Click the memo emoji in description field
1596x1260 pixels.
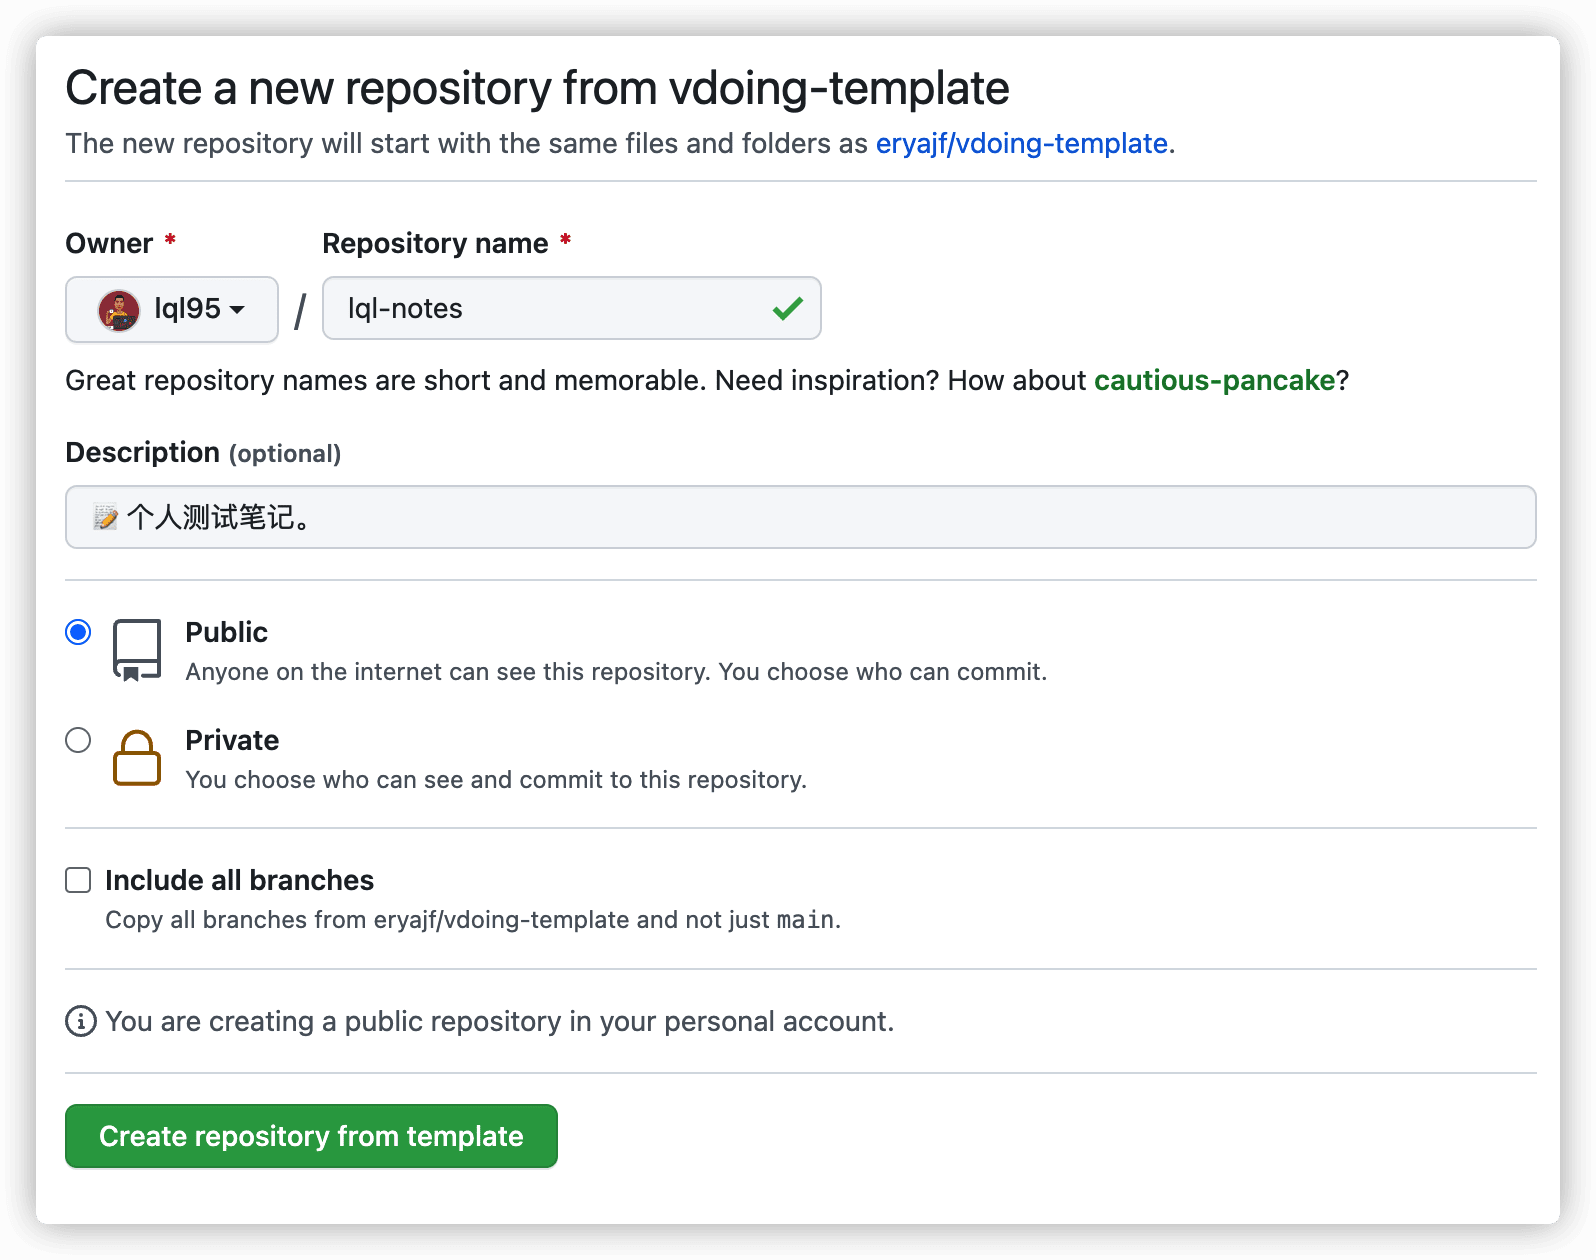(x=106, y=517)
